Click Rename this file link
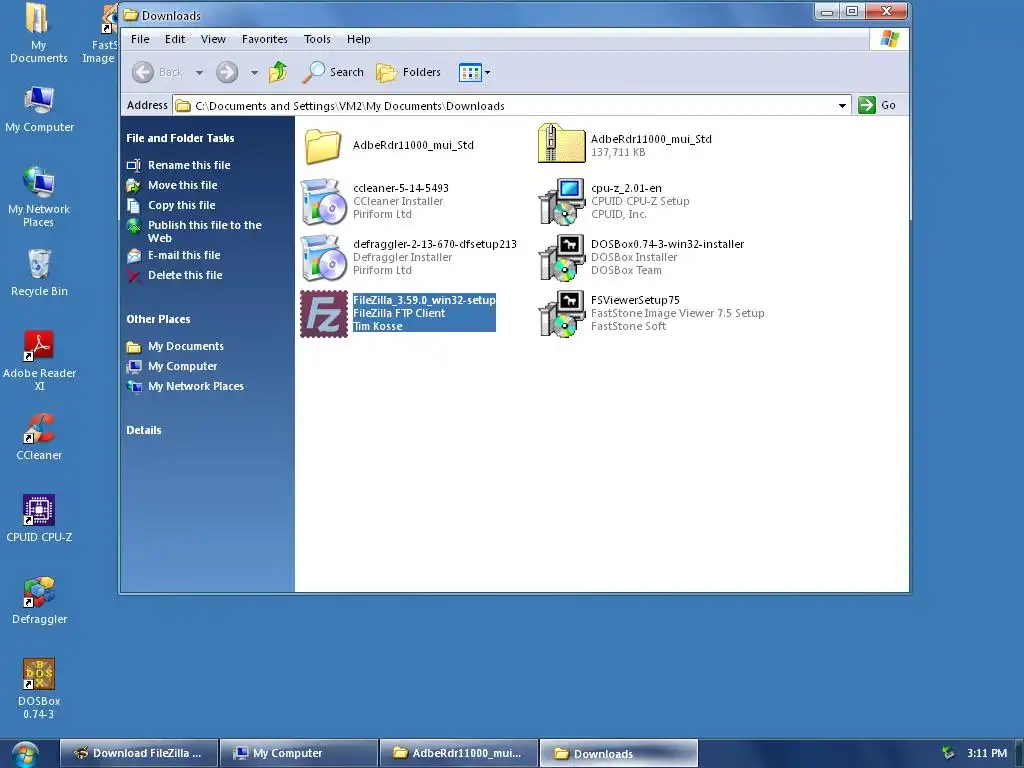This screenshot has height=768, width=1024. point(189,165)
